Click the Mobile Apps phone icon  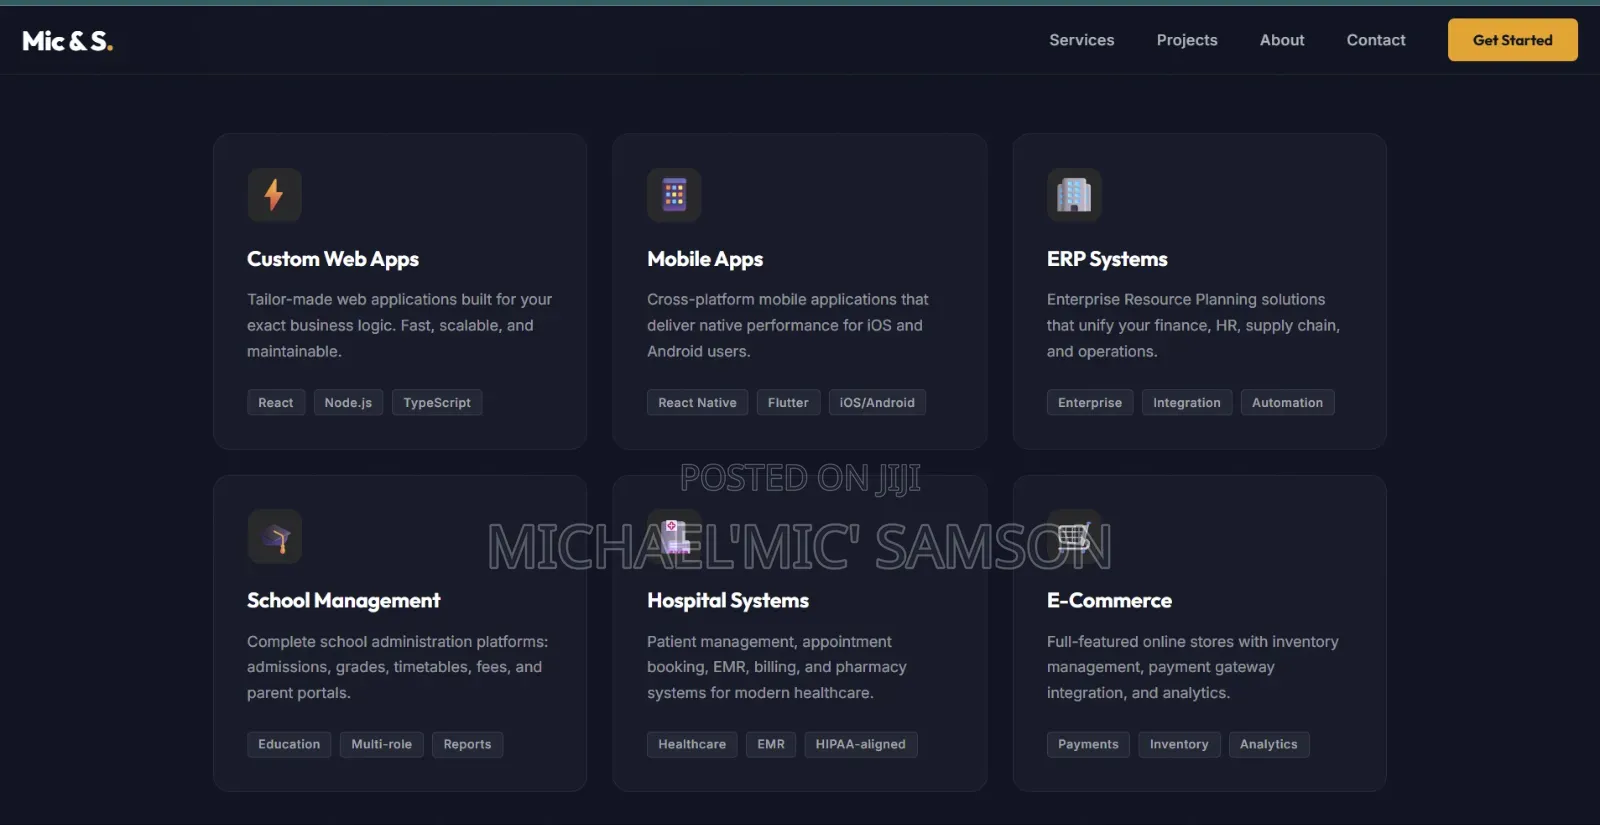(x=674, y=194)
